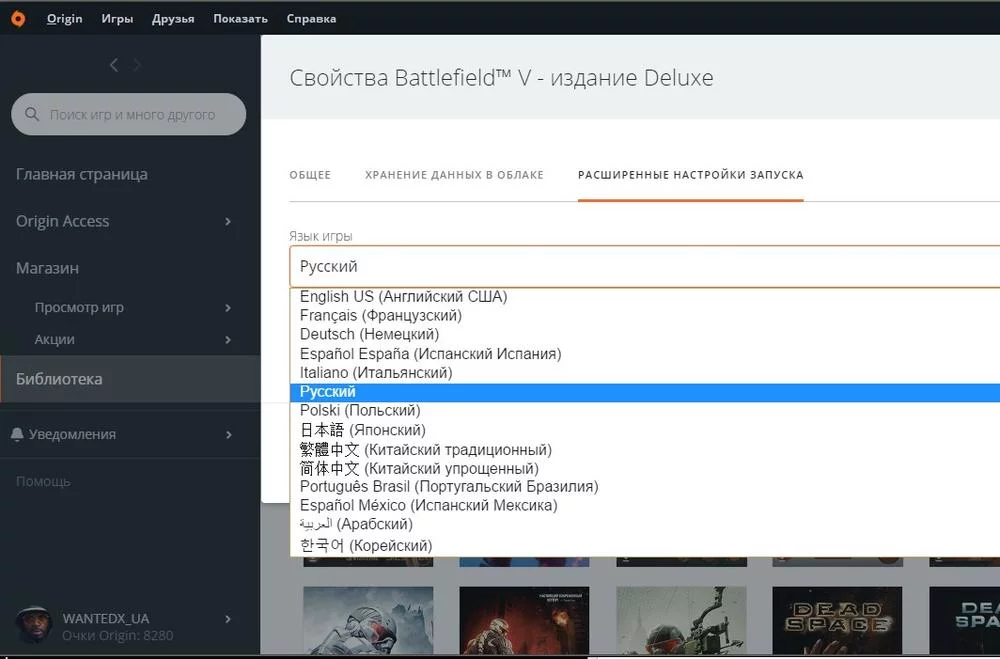Screen dimensions: 1000x659
Task: Go to Главная страница
Action: tap(82, 174)
